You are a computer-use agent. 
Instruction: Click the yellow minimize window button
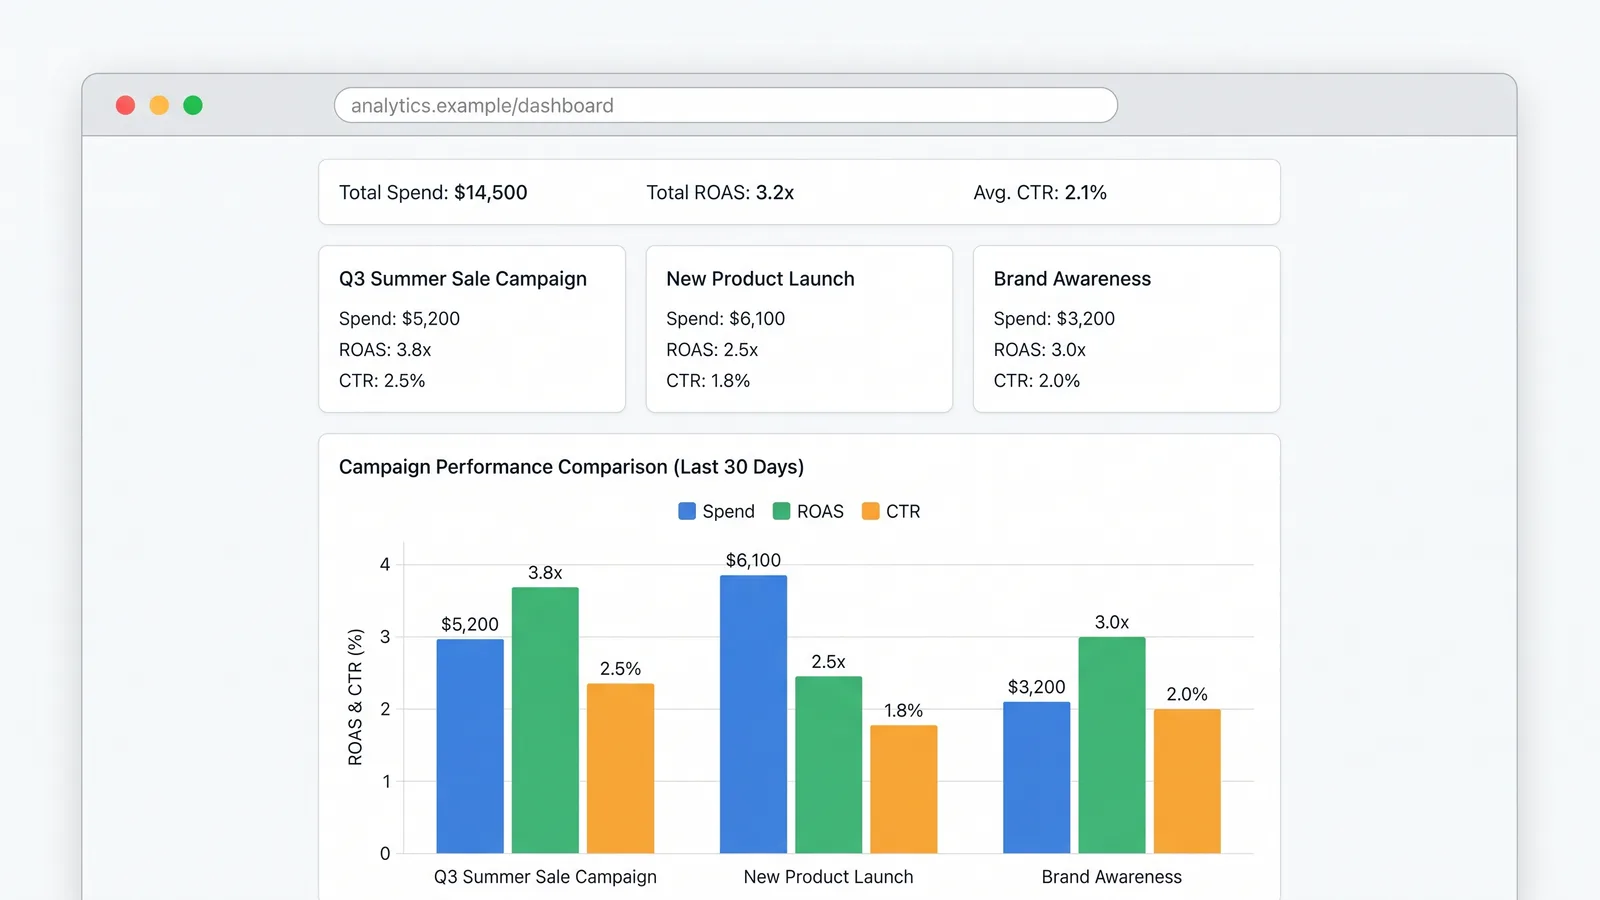pos(159,105)
